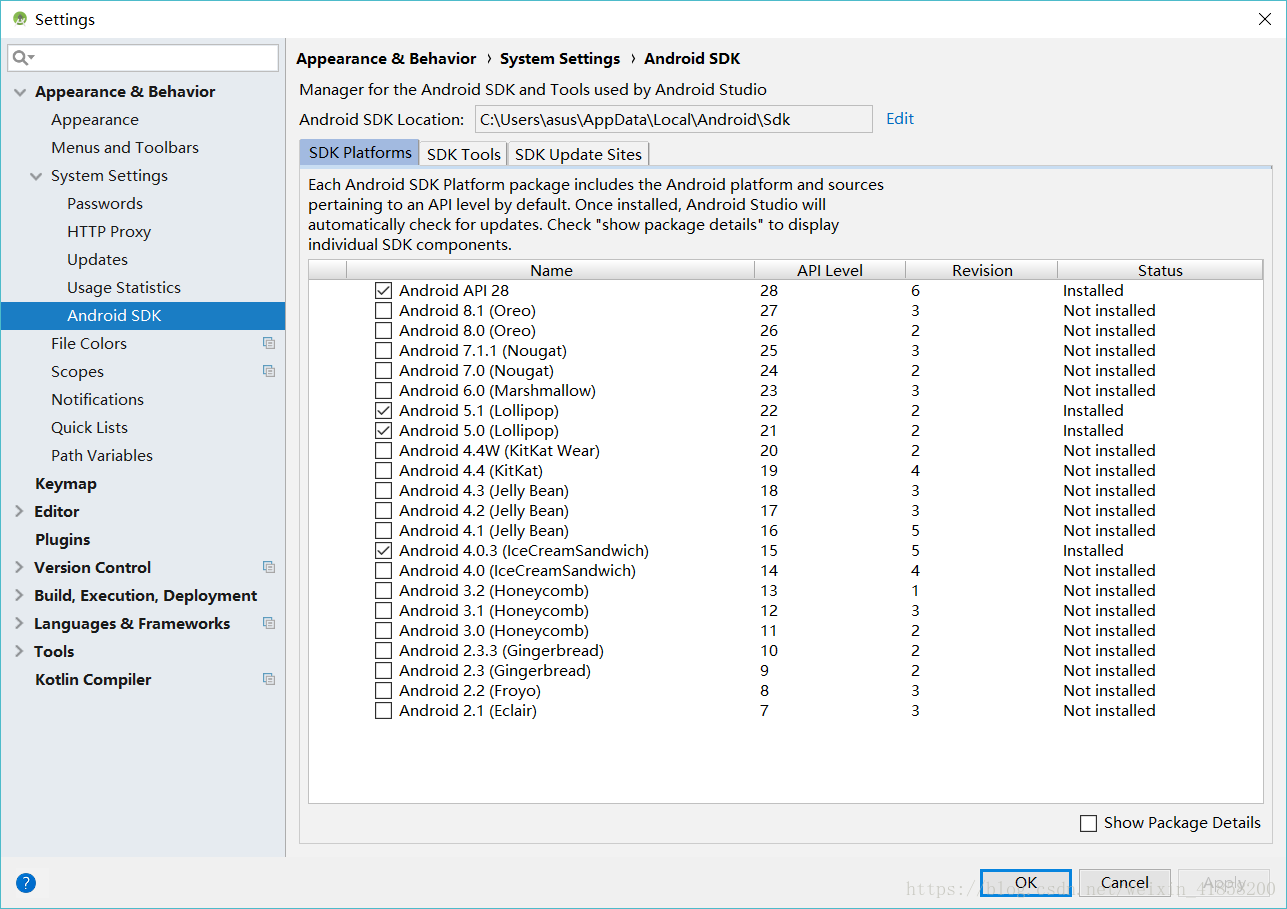Viewport: 1287px width, 909px height.
Task: Select the Android 4.3 (Jelly Bean) row text
Action: [x=484, y=490]
